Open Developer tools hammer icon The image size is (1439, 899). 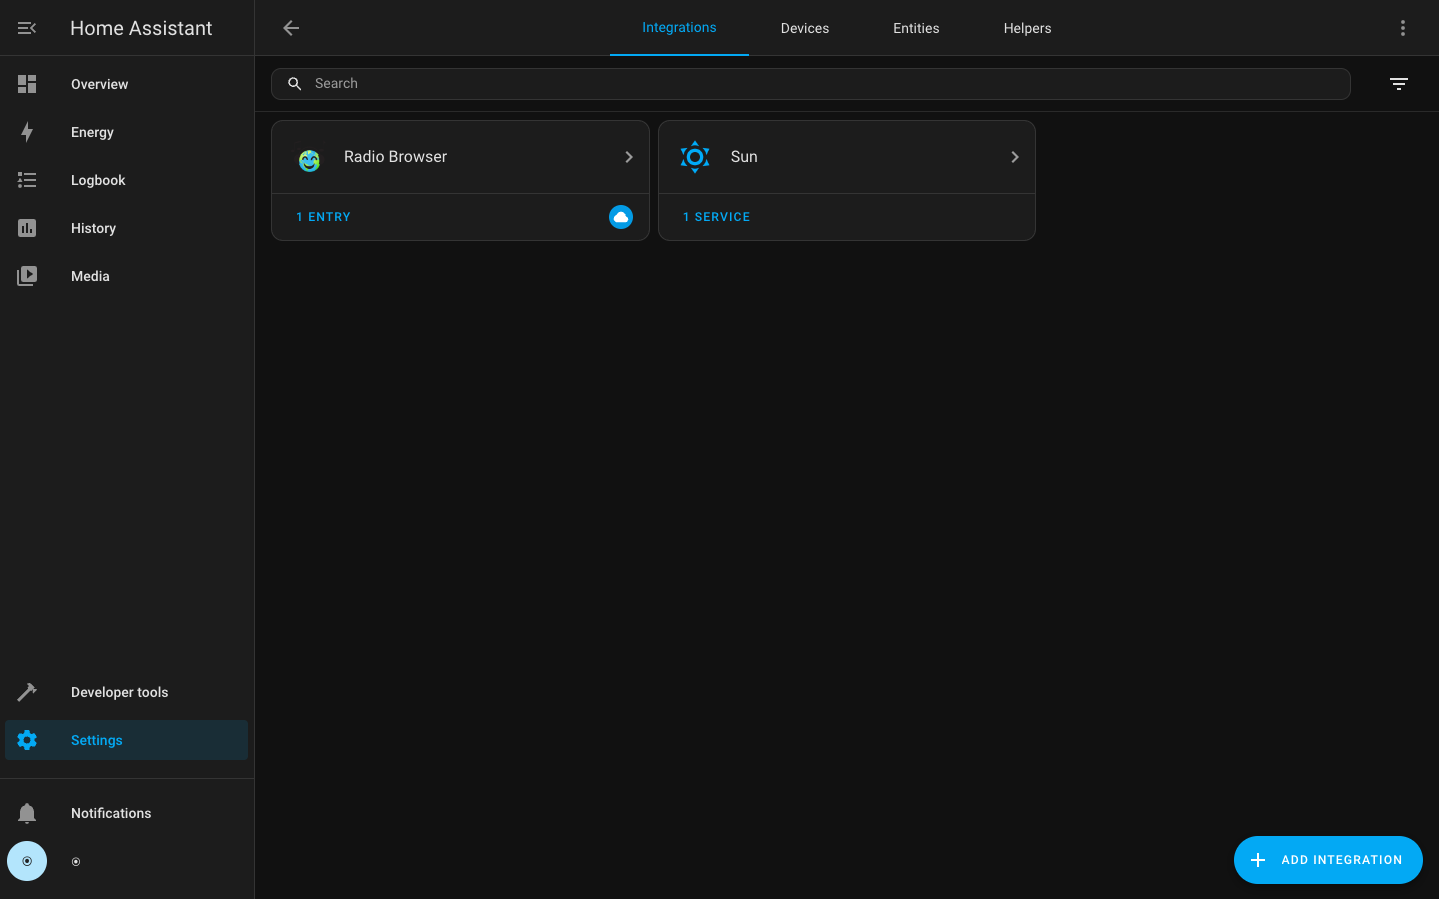(27, 692)
